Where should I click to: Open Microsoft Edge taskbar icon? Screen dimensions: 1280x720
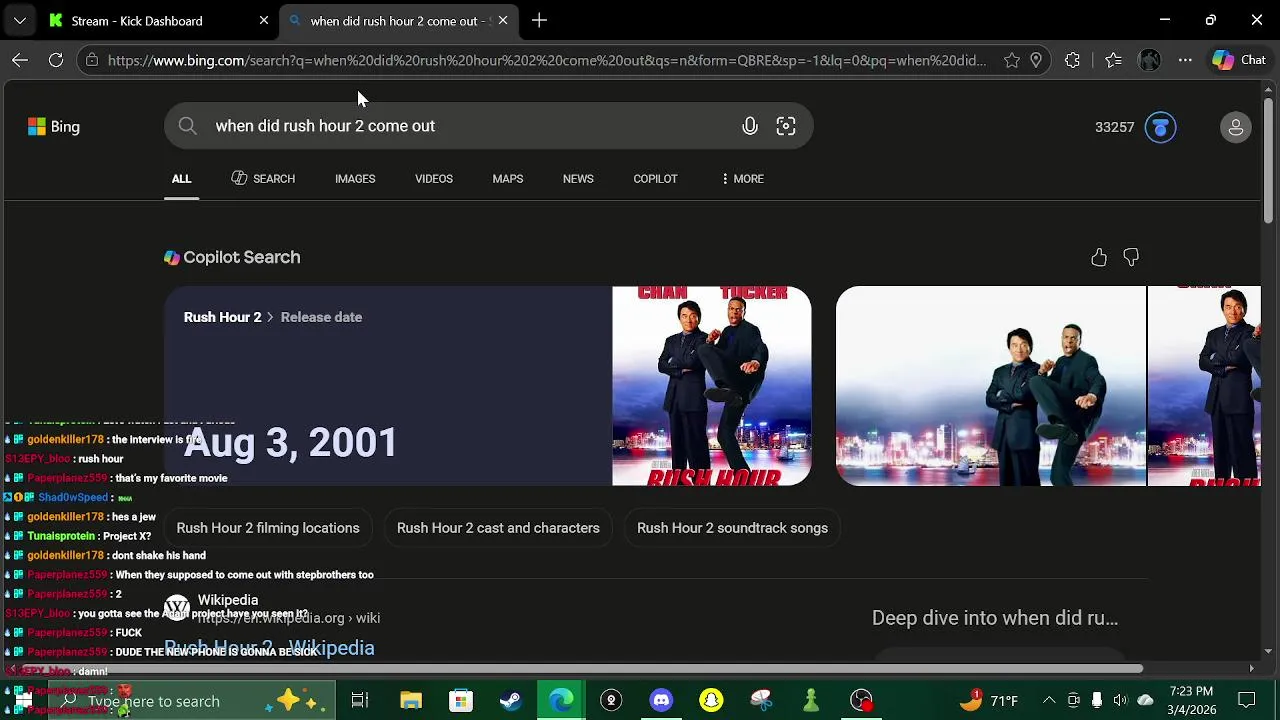(561, 701)
